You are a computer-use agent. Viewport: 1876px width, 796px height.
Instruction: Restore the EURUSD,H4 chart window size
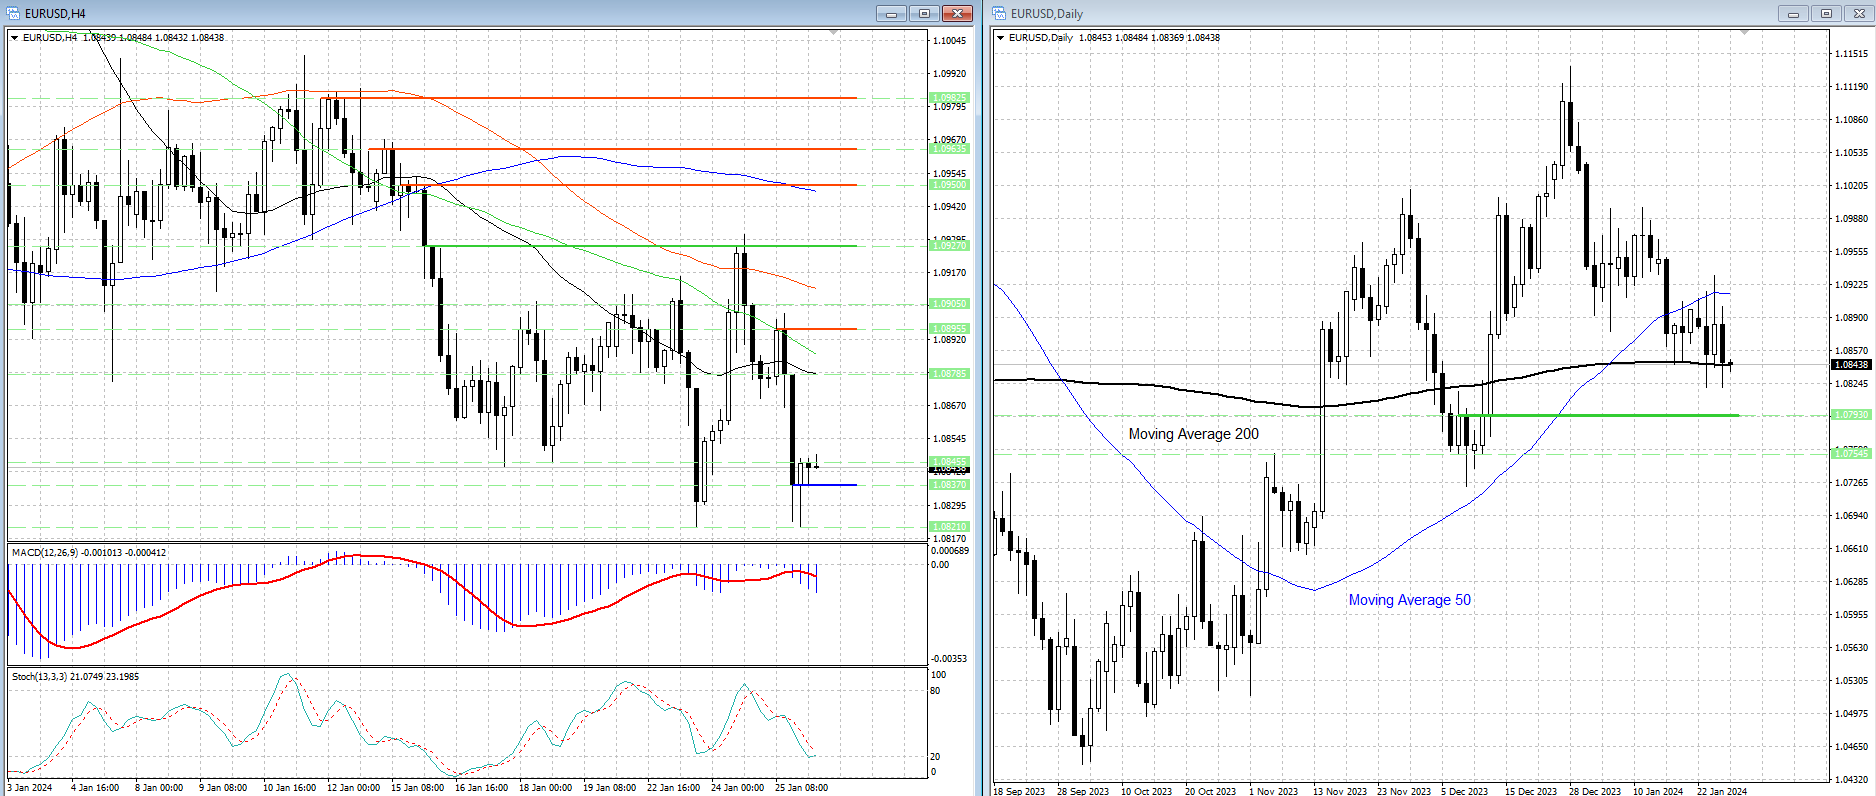tap(924, 13)
